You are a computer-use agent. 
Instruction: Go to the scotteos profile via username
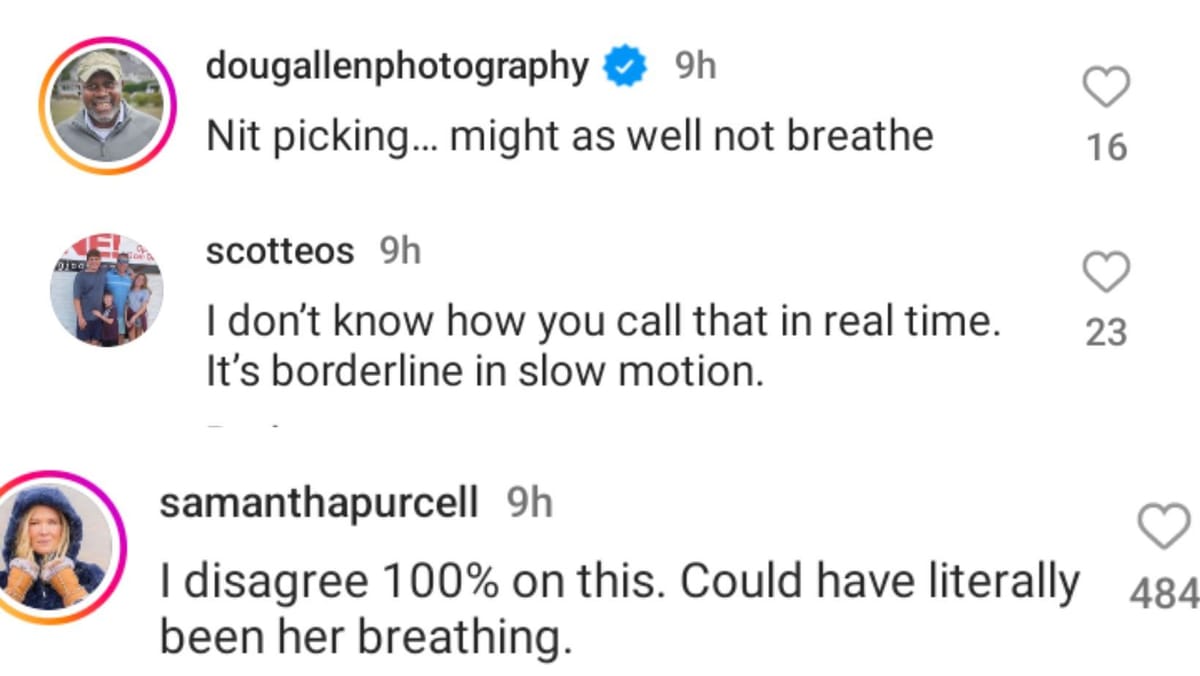(x=279, y=251)
